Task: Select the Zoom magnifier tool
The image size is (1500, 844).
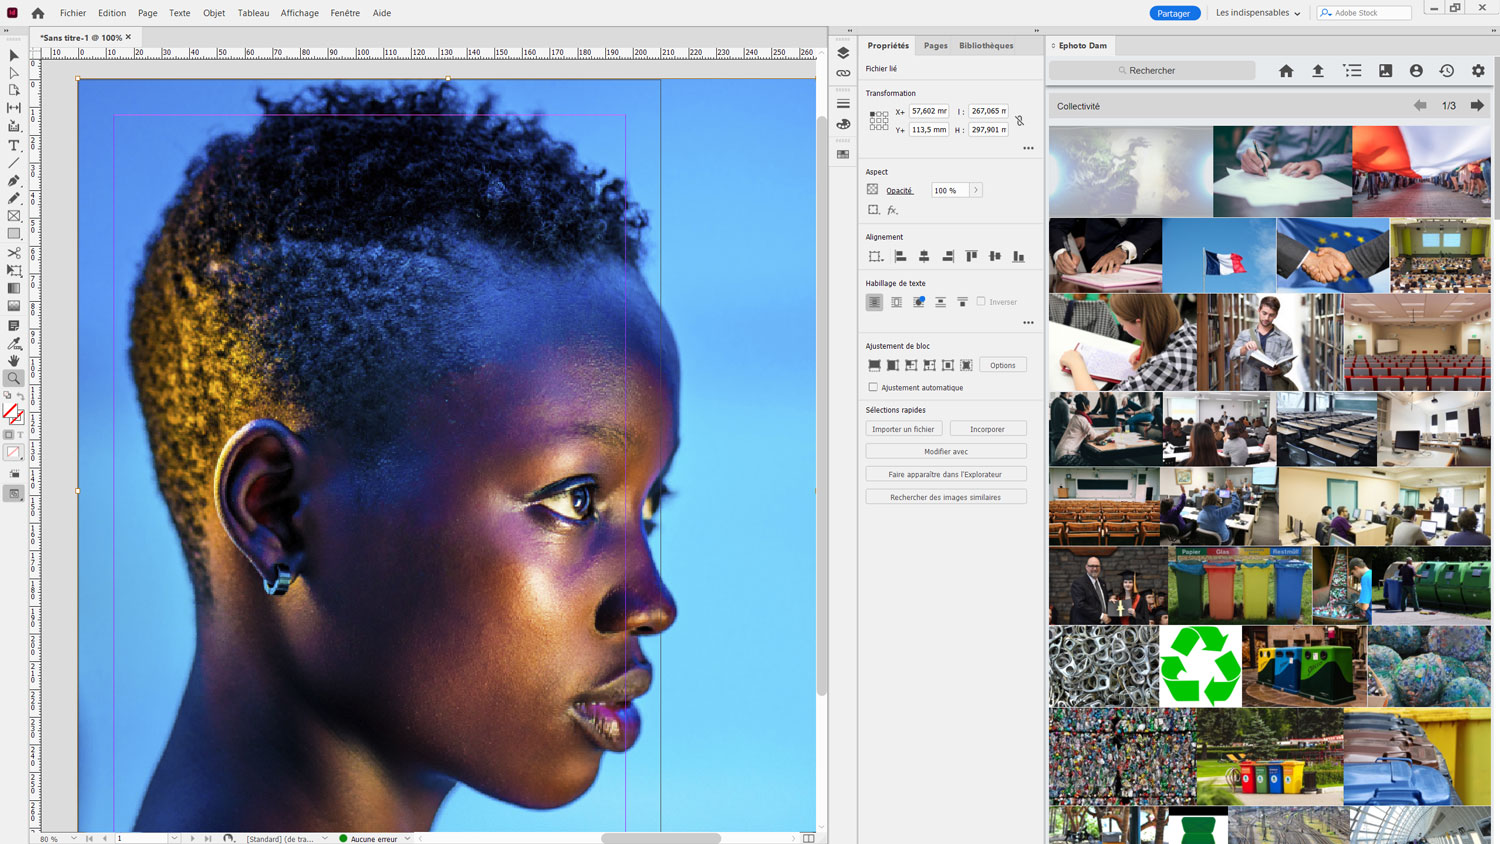Action: click(x=14, y=378)
